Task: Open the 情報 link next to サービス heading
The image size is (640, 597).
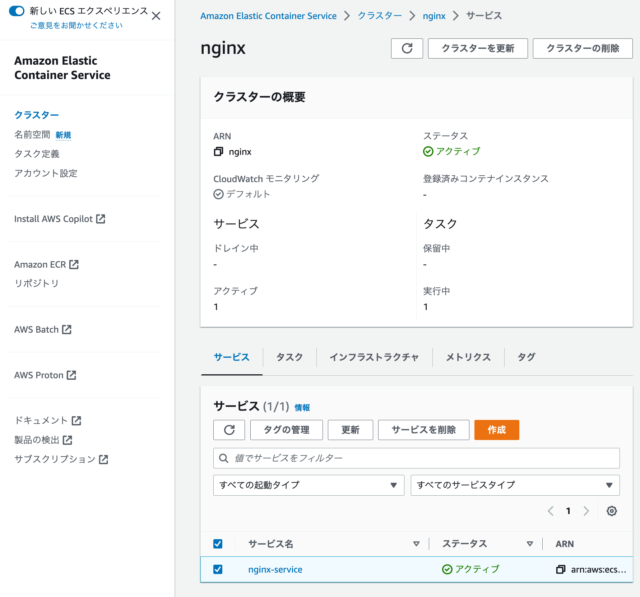Action: click(302, 408)
